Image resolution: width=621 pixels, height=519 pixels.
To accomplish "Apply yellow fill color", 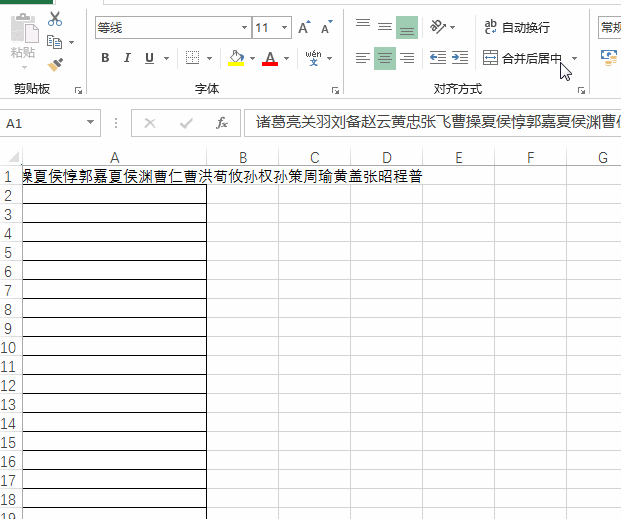I will click(x=236, y=58).
